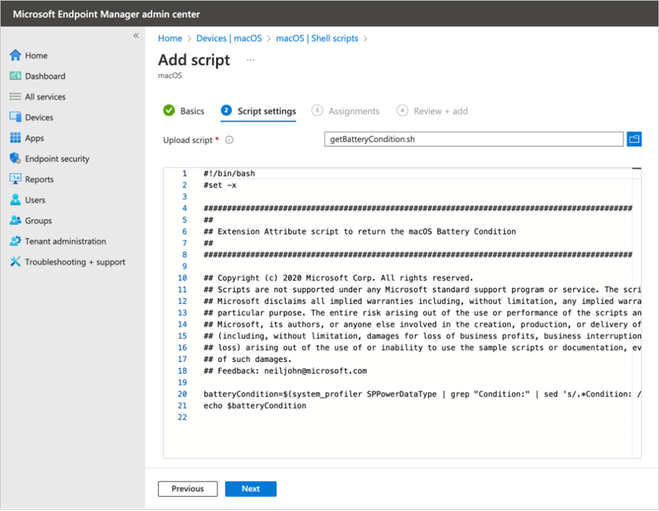The image size is (659, 511).
Task: Open All services in the navigation
Action: coord(45,97)
